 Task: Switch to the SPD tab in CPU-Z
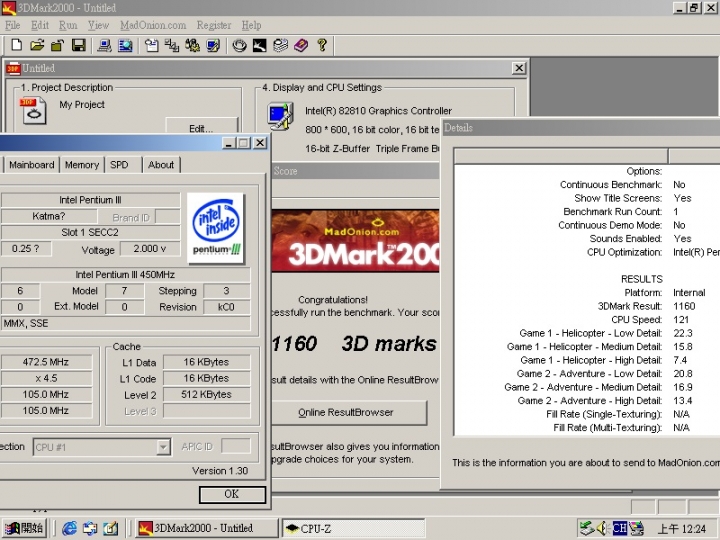pos(119,165)
